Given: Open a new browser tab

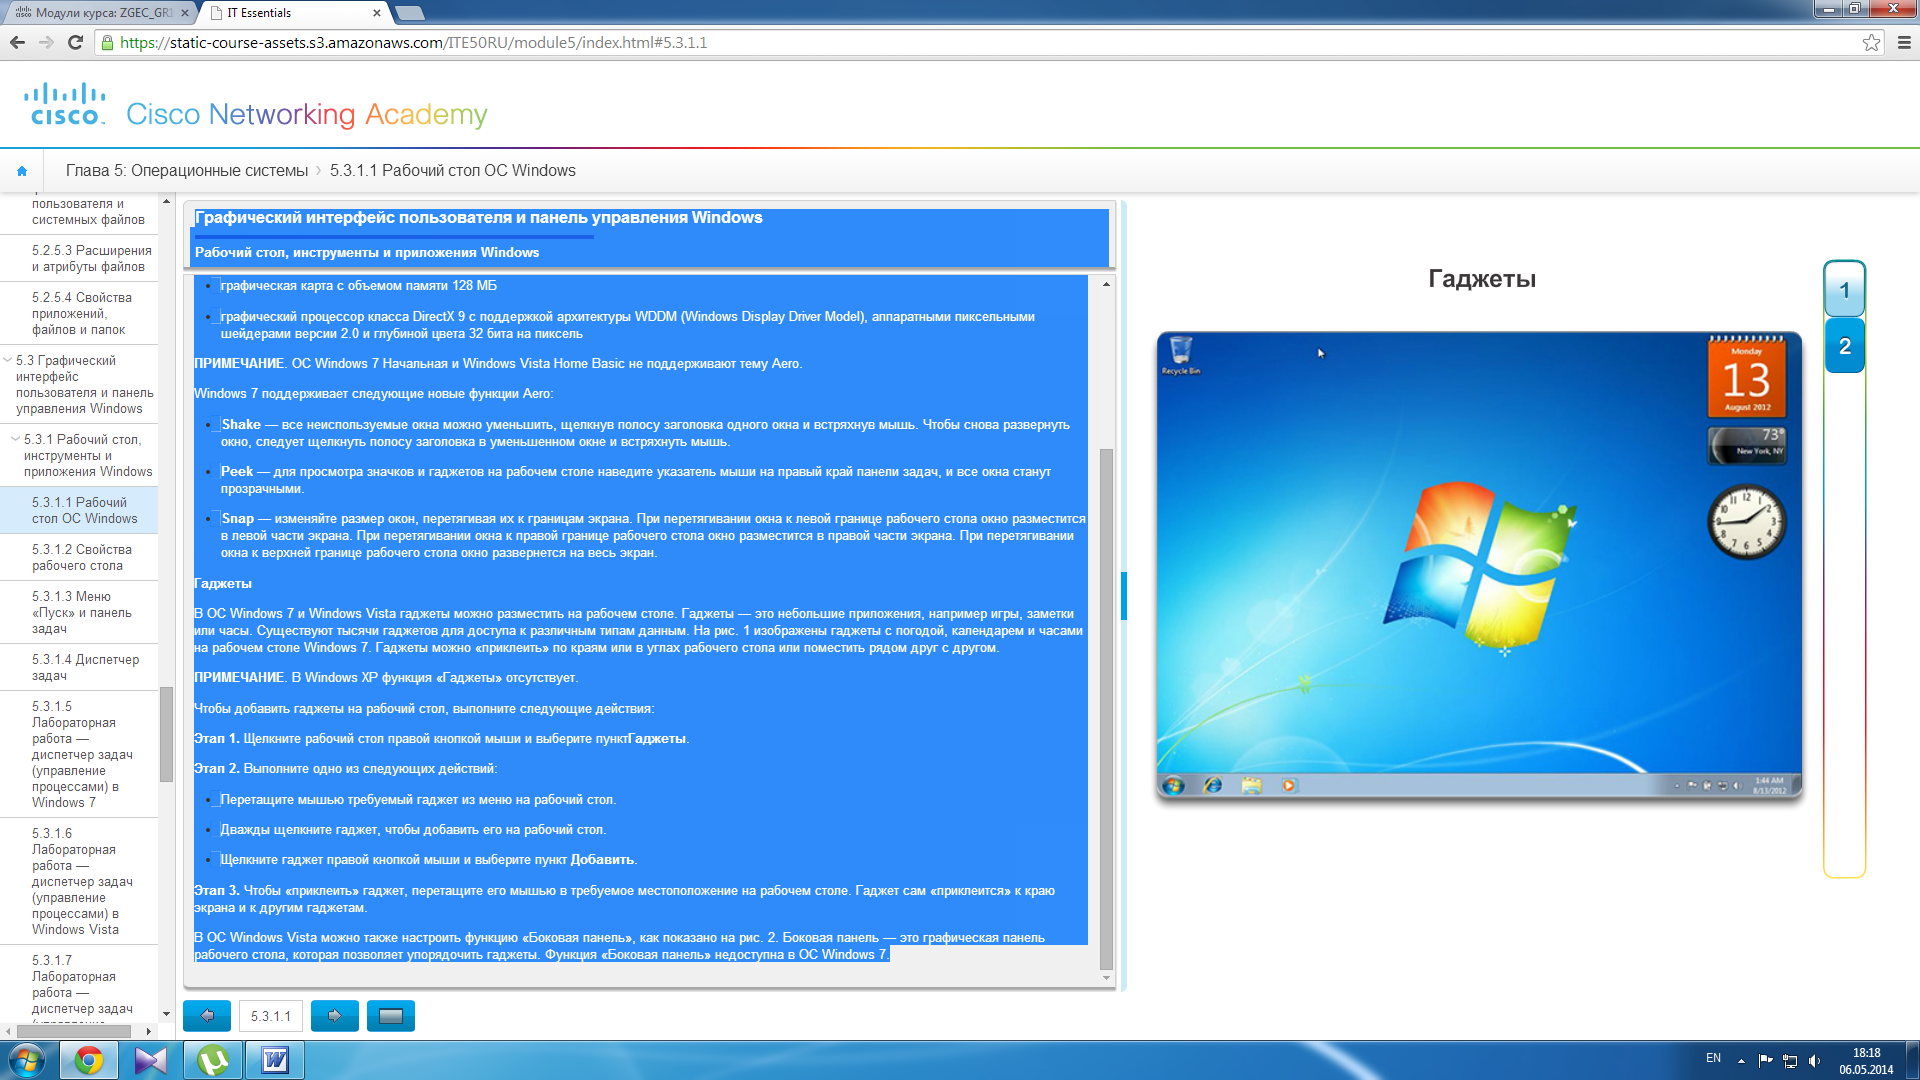Looking at the screenshot, I should [x=410, y=13].
